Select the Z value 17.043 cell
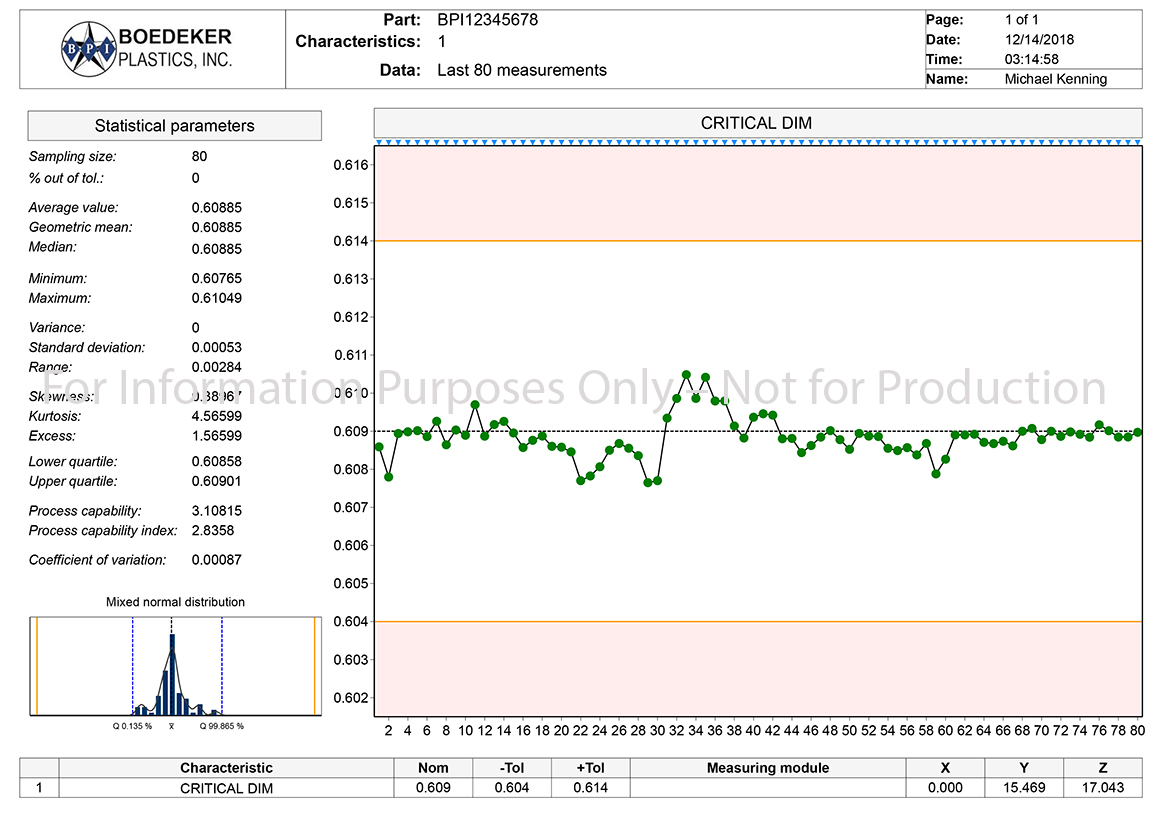This screenshot has height=827, width=1170. pos(1103,788)
